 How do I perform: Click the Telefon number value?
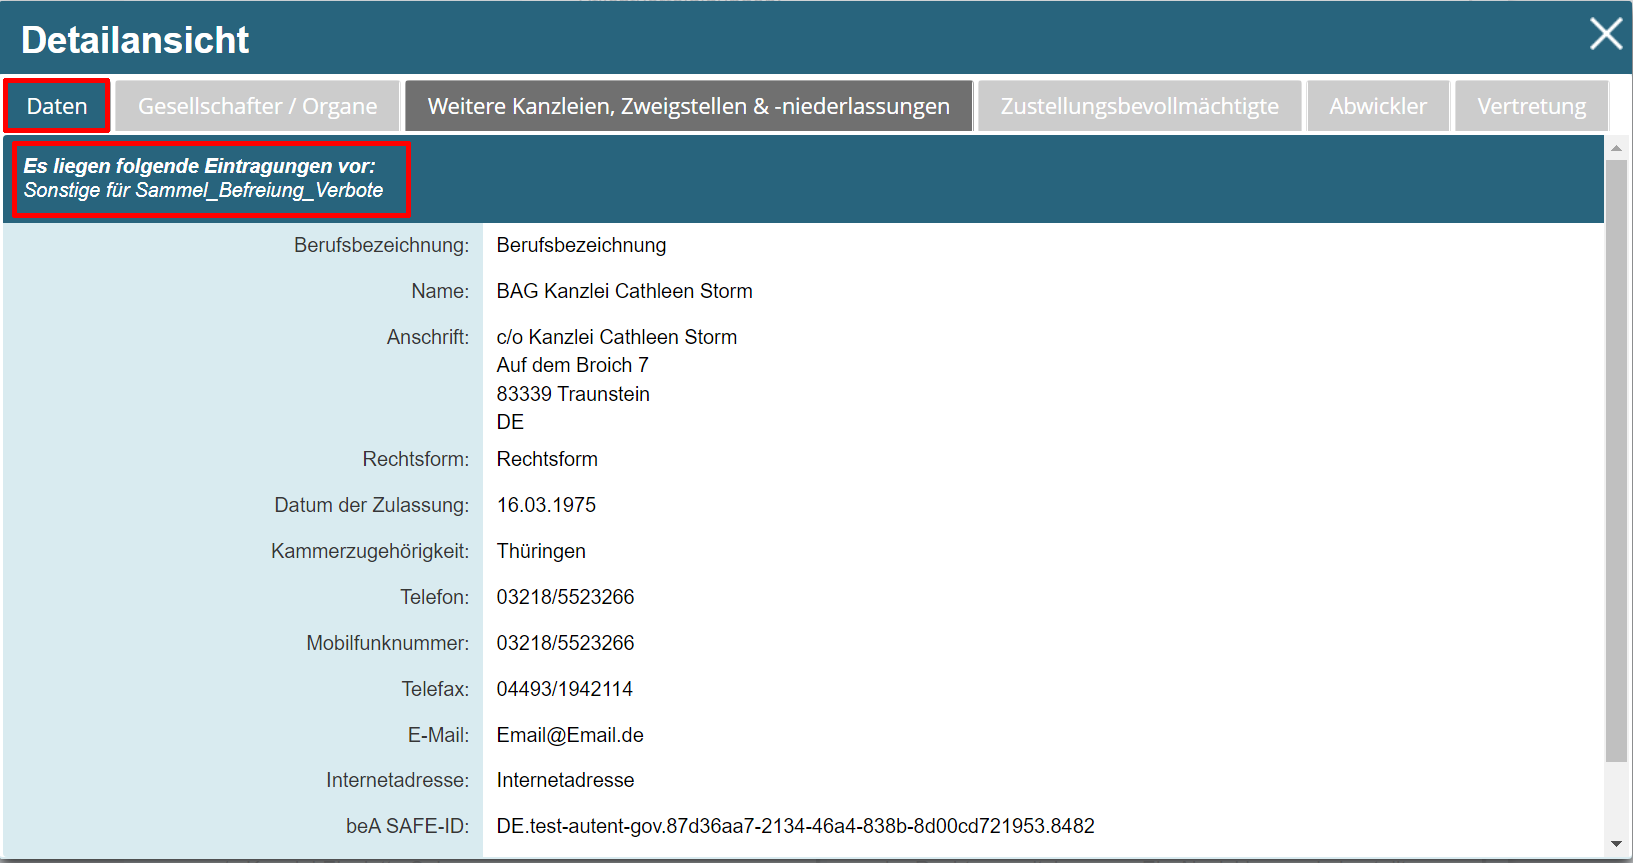tap(565, 597)
